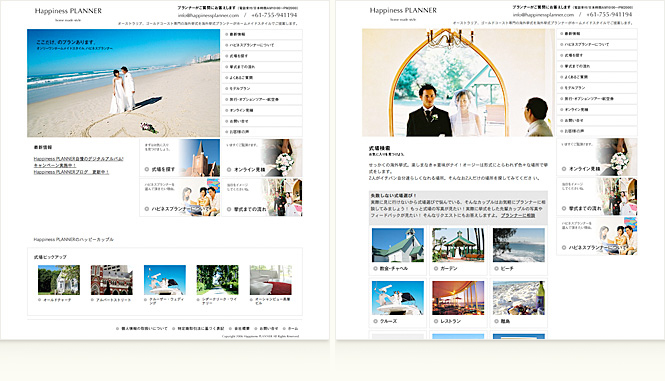Screen dimensions: 665x381
Task: Open the Happiness PLANNER blog update link
Action: click(71, 172)
